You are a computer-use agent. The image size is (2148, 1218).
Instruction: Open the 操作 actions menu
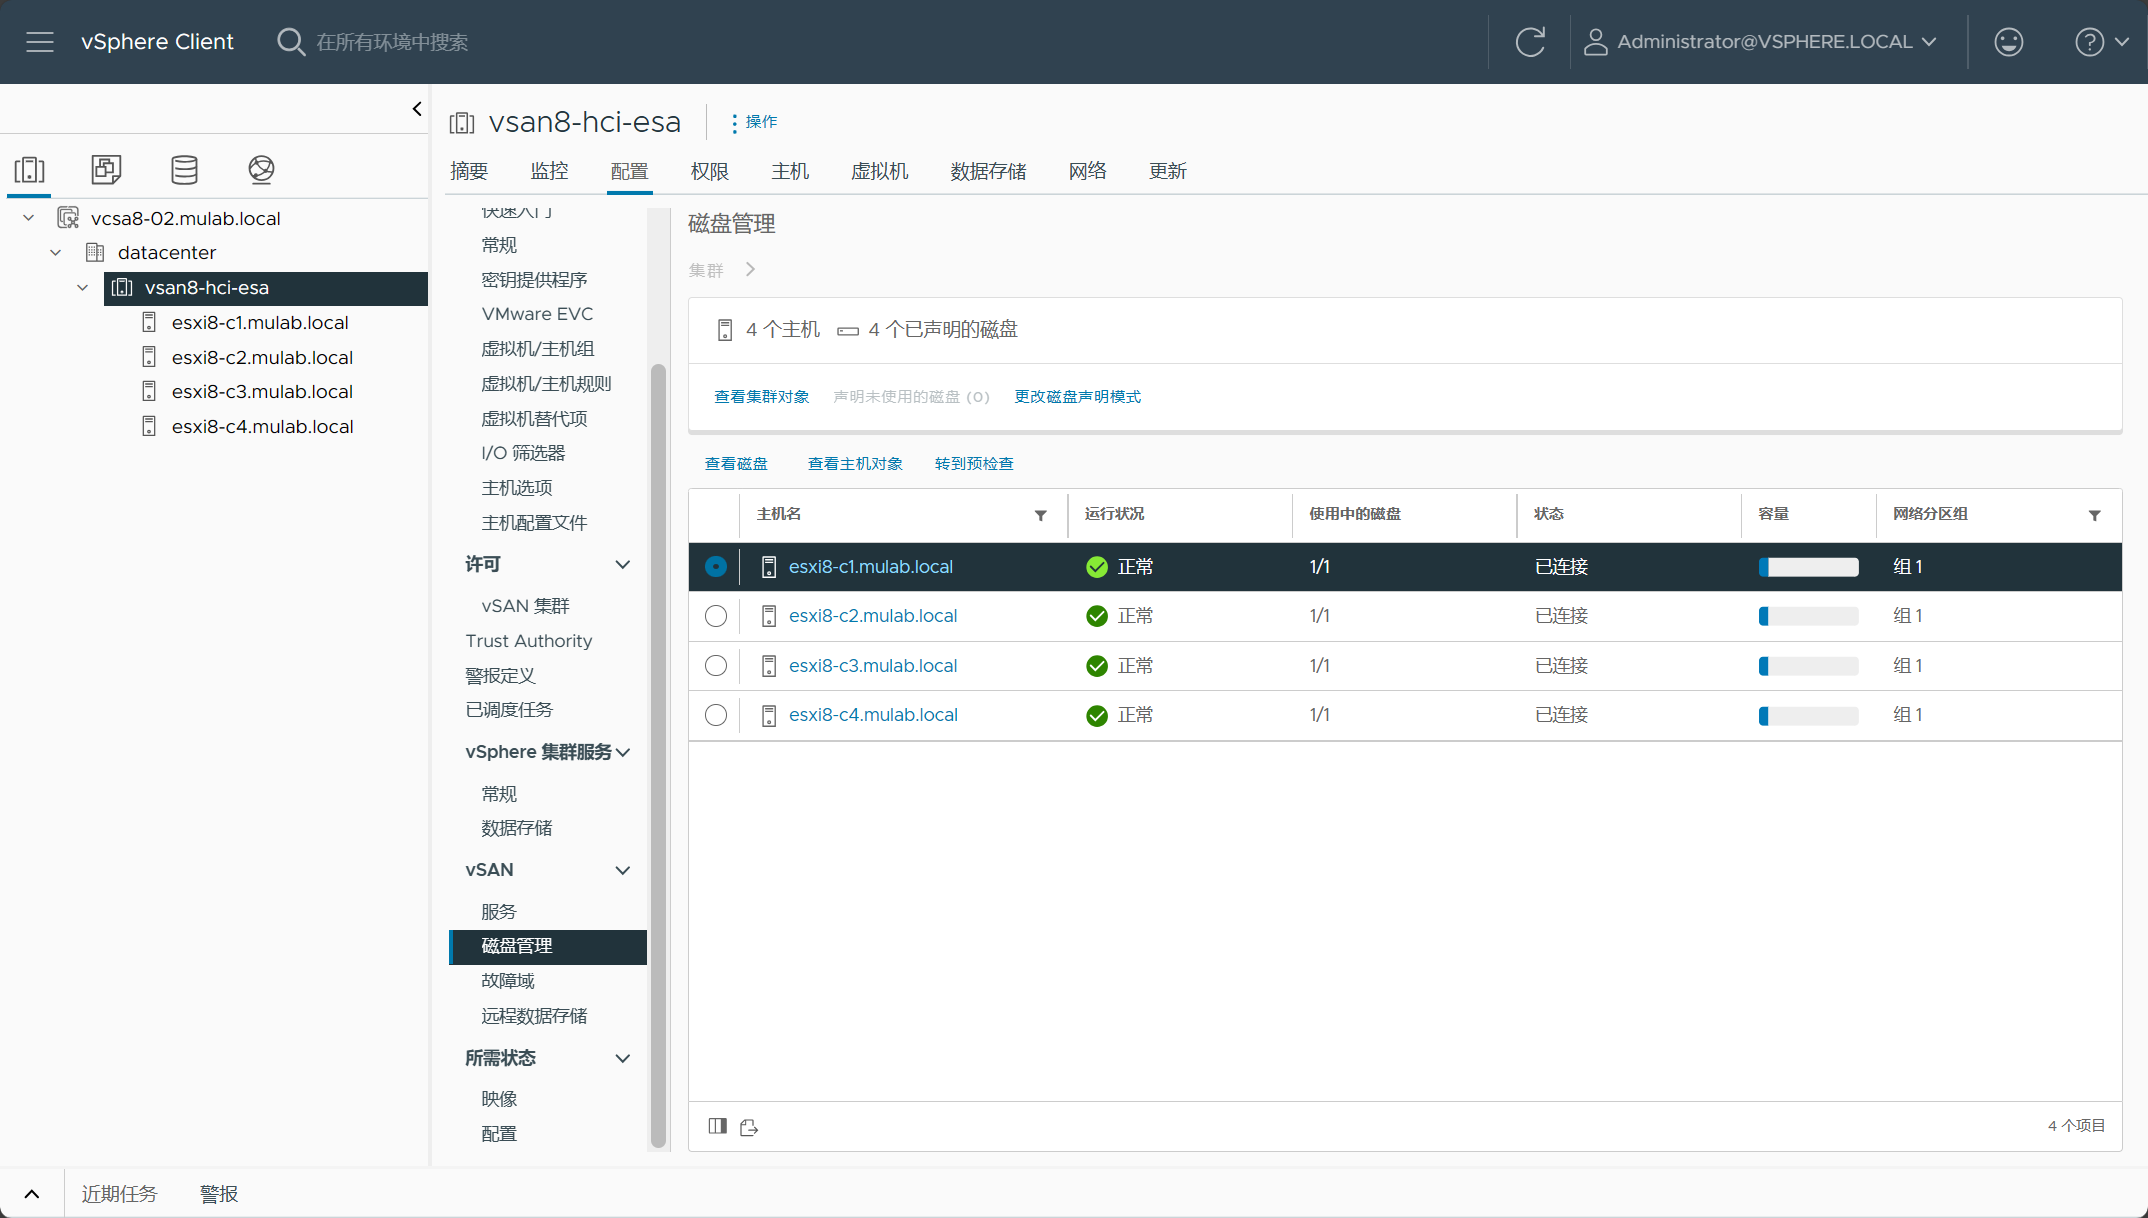tap(755, 122)
